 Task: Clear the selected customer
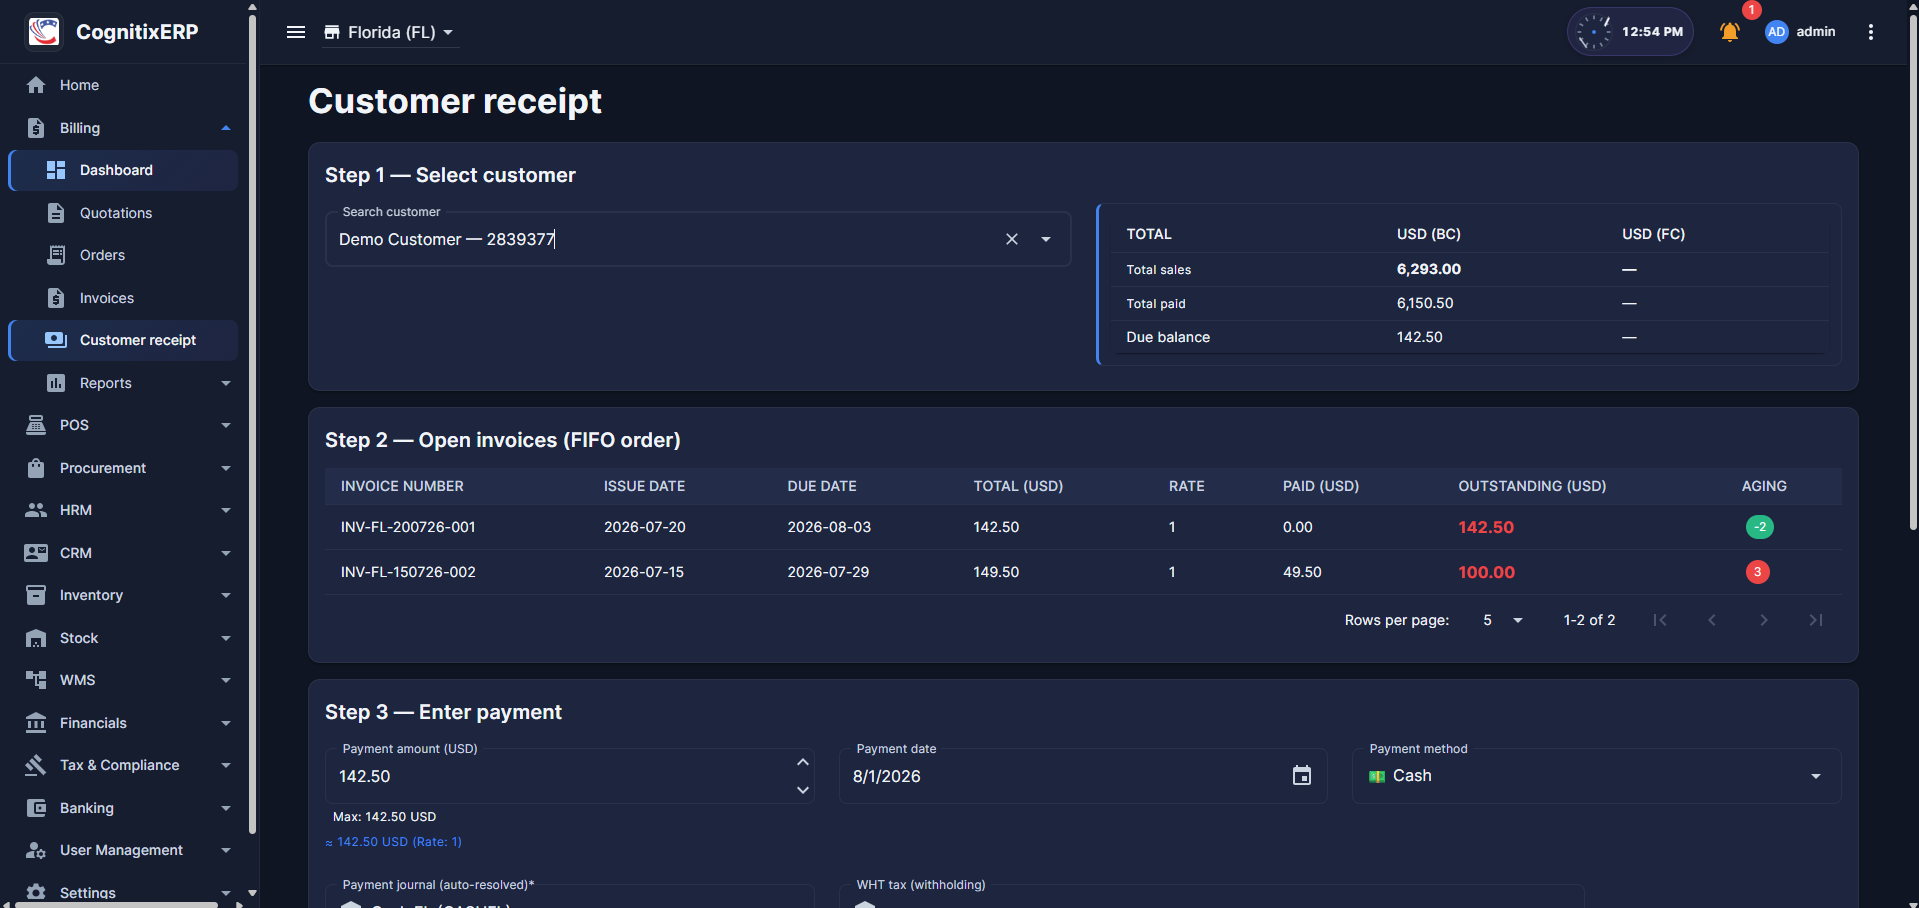tap(1012, 239)
